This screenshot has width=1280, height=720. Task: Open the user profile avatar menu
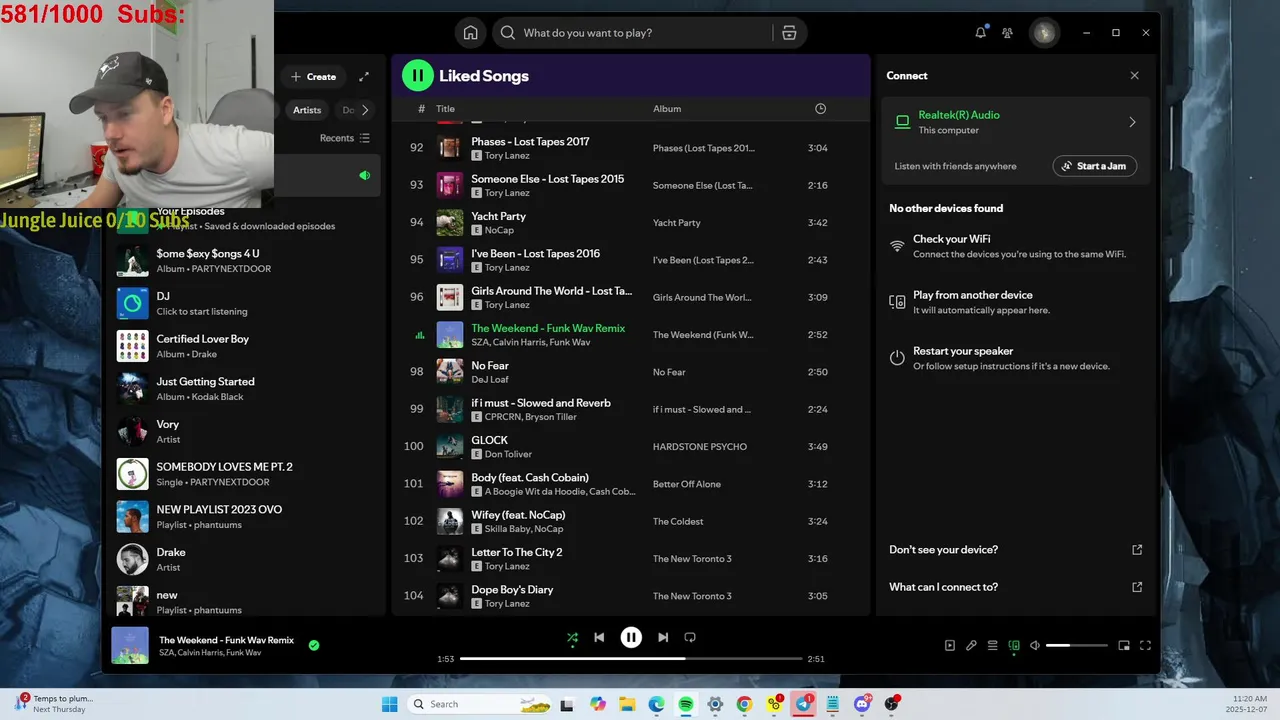[x=1044, y=33]
